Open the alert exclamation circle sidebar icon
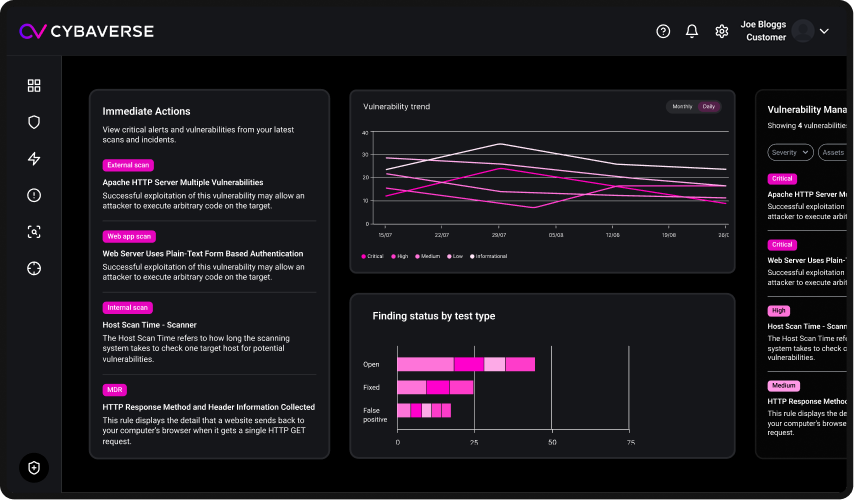The image size is (854, 500). pyautogui.click(x=34, y=195)
